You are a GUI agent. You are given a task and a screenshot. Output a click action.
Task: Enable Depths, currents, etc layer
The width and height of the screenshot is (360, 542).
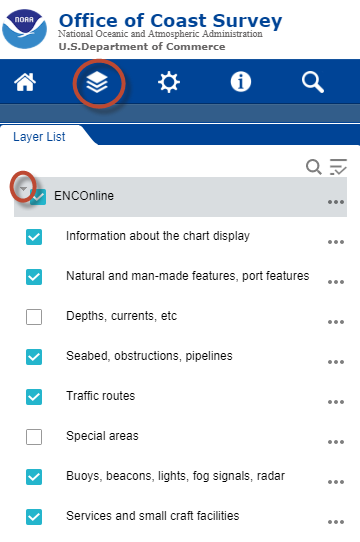[x=34, y=317]
